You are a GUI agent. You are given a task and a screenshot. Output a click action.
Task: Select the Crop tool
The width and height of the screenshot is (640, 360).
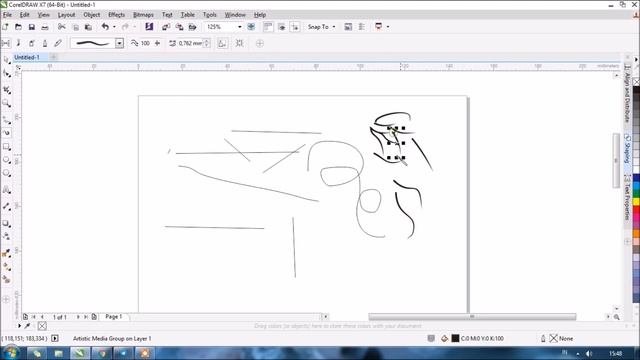7,90
